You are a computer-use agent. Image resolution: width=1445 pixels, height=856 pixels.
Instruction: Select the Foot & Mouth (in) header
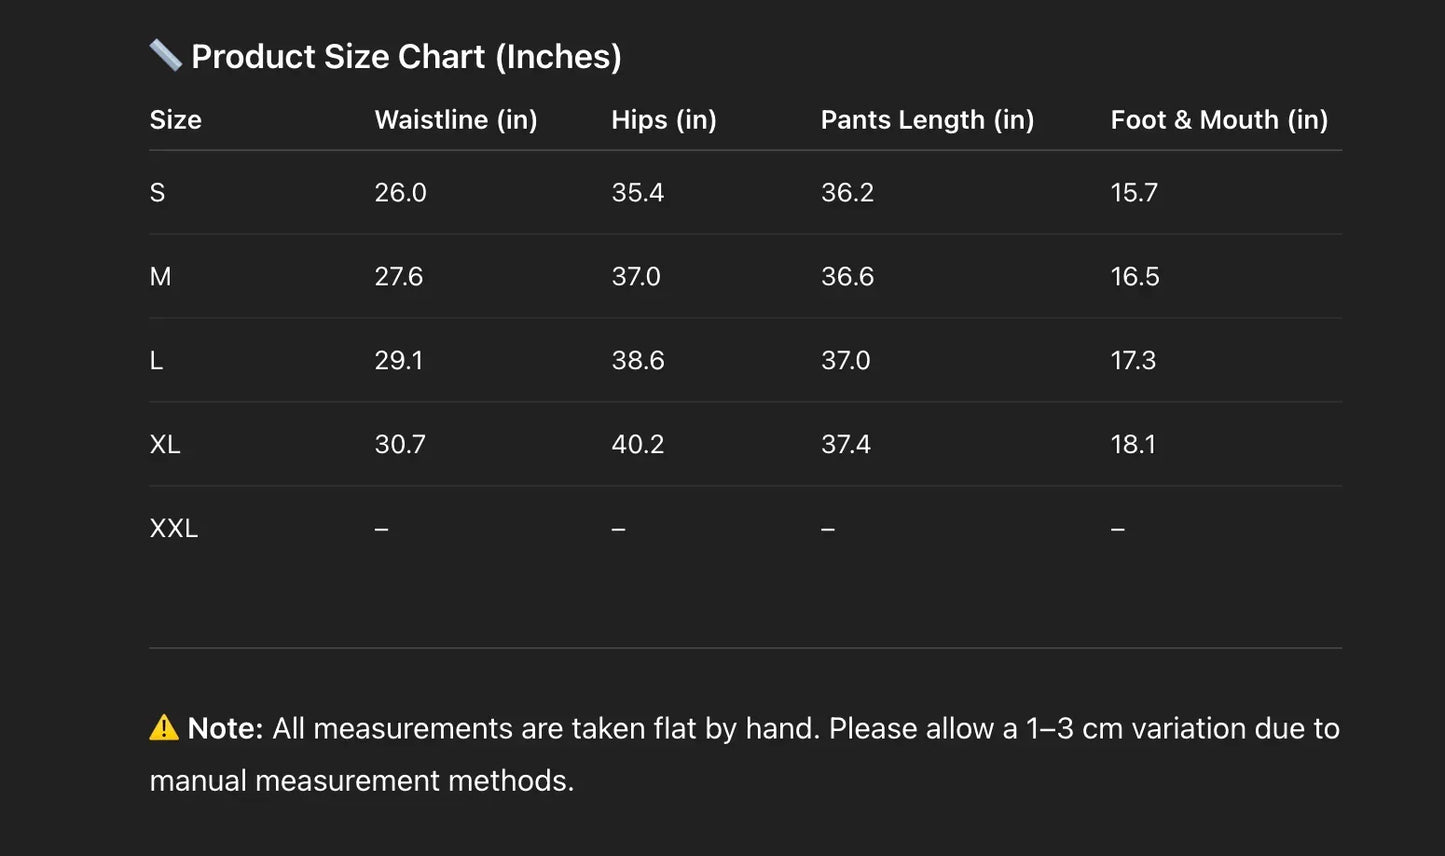click(1219, 120)
